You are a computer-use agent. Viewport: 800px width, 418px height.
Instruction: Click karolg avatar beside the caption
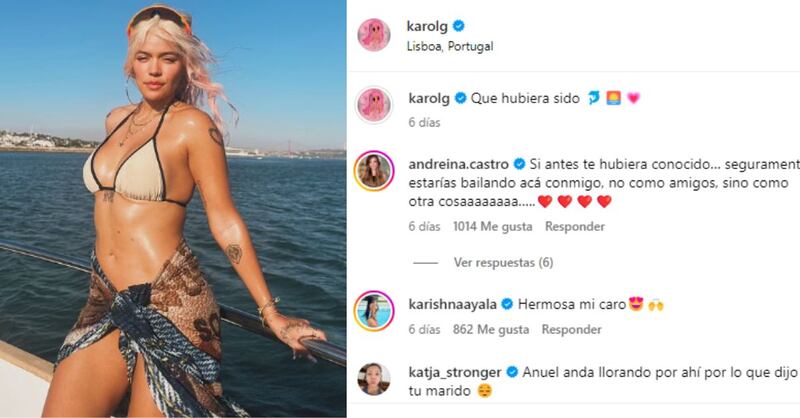point(373,105)
